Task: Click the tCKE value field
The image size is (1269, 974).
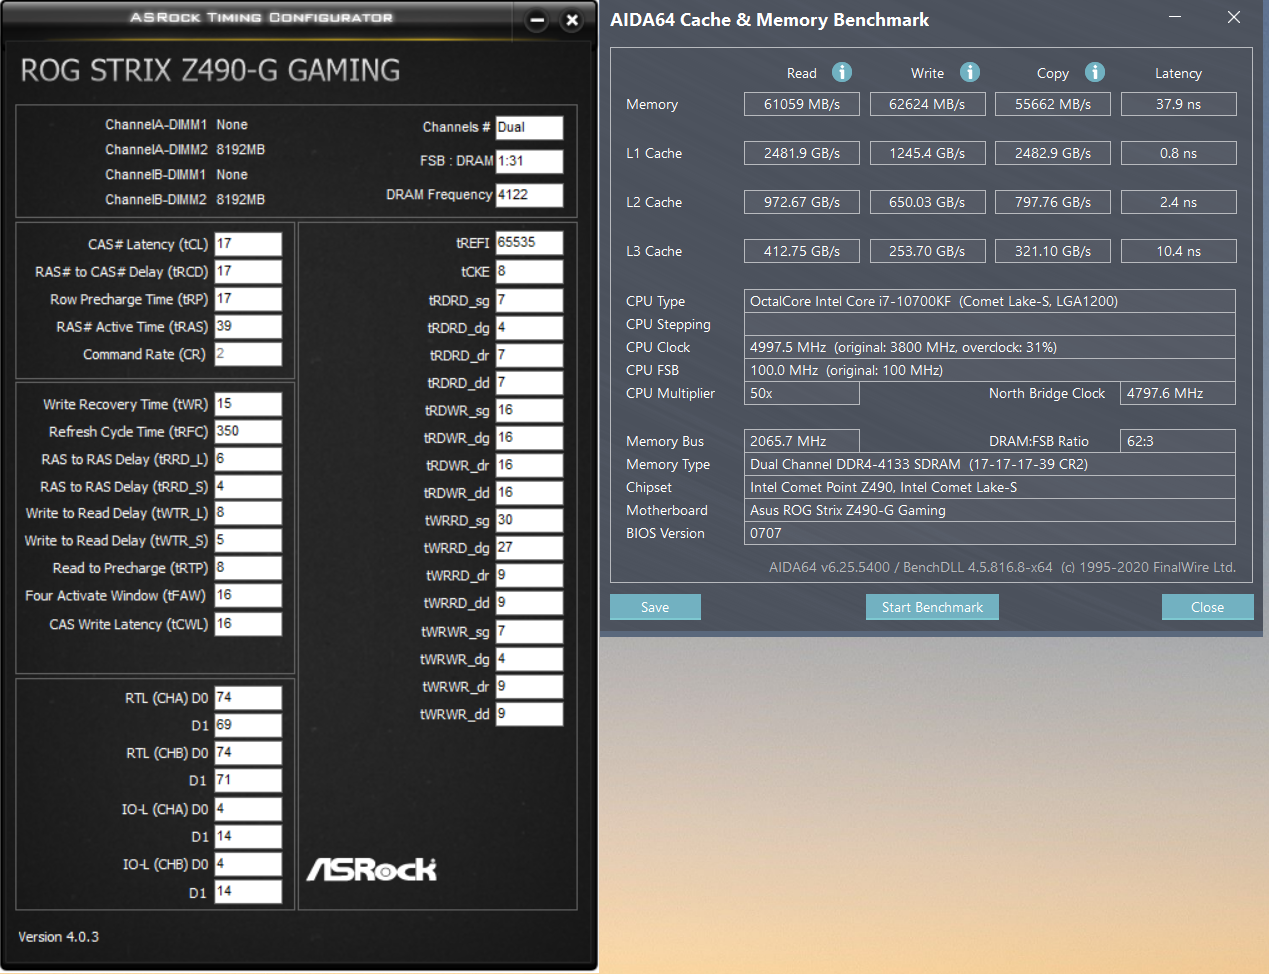Action: 529,272
